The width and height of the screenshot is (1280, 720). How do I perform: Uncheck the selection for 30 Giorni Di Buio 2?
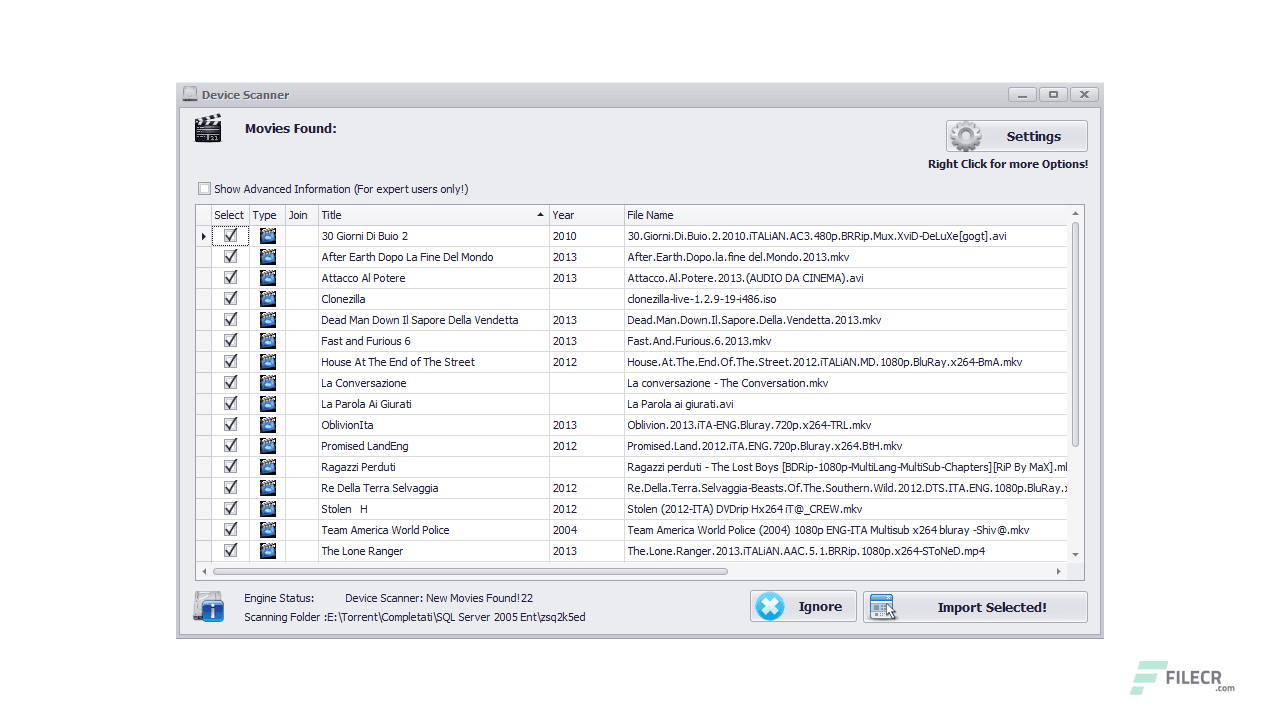coord(230,235)
